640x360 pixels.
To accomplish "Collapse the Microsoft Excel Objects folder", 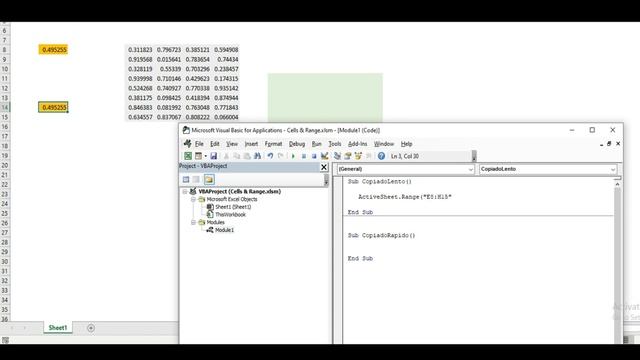I will point(193,199).
